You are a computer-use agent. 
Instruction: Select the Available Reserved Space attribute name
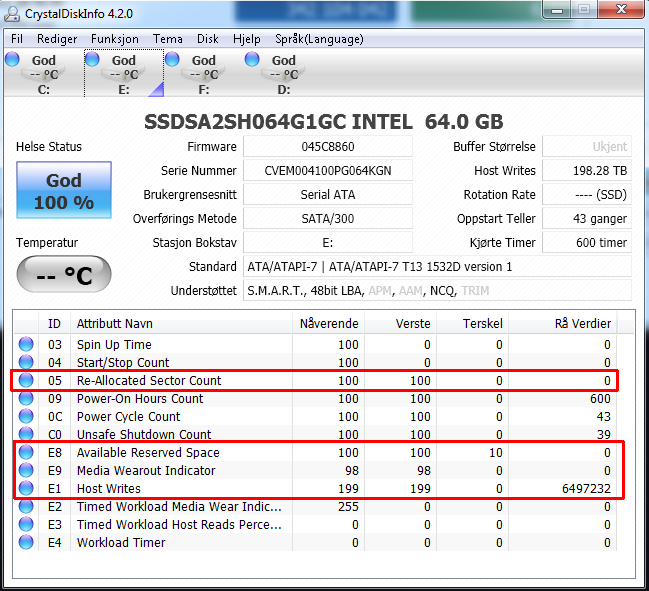click(148, 453)
